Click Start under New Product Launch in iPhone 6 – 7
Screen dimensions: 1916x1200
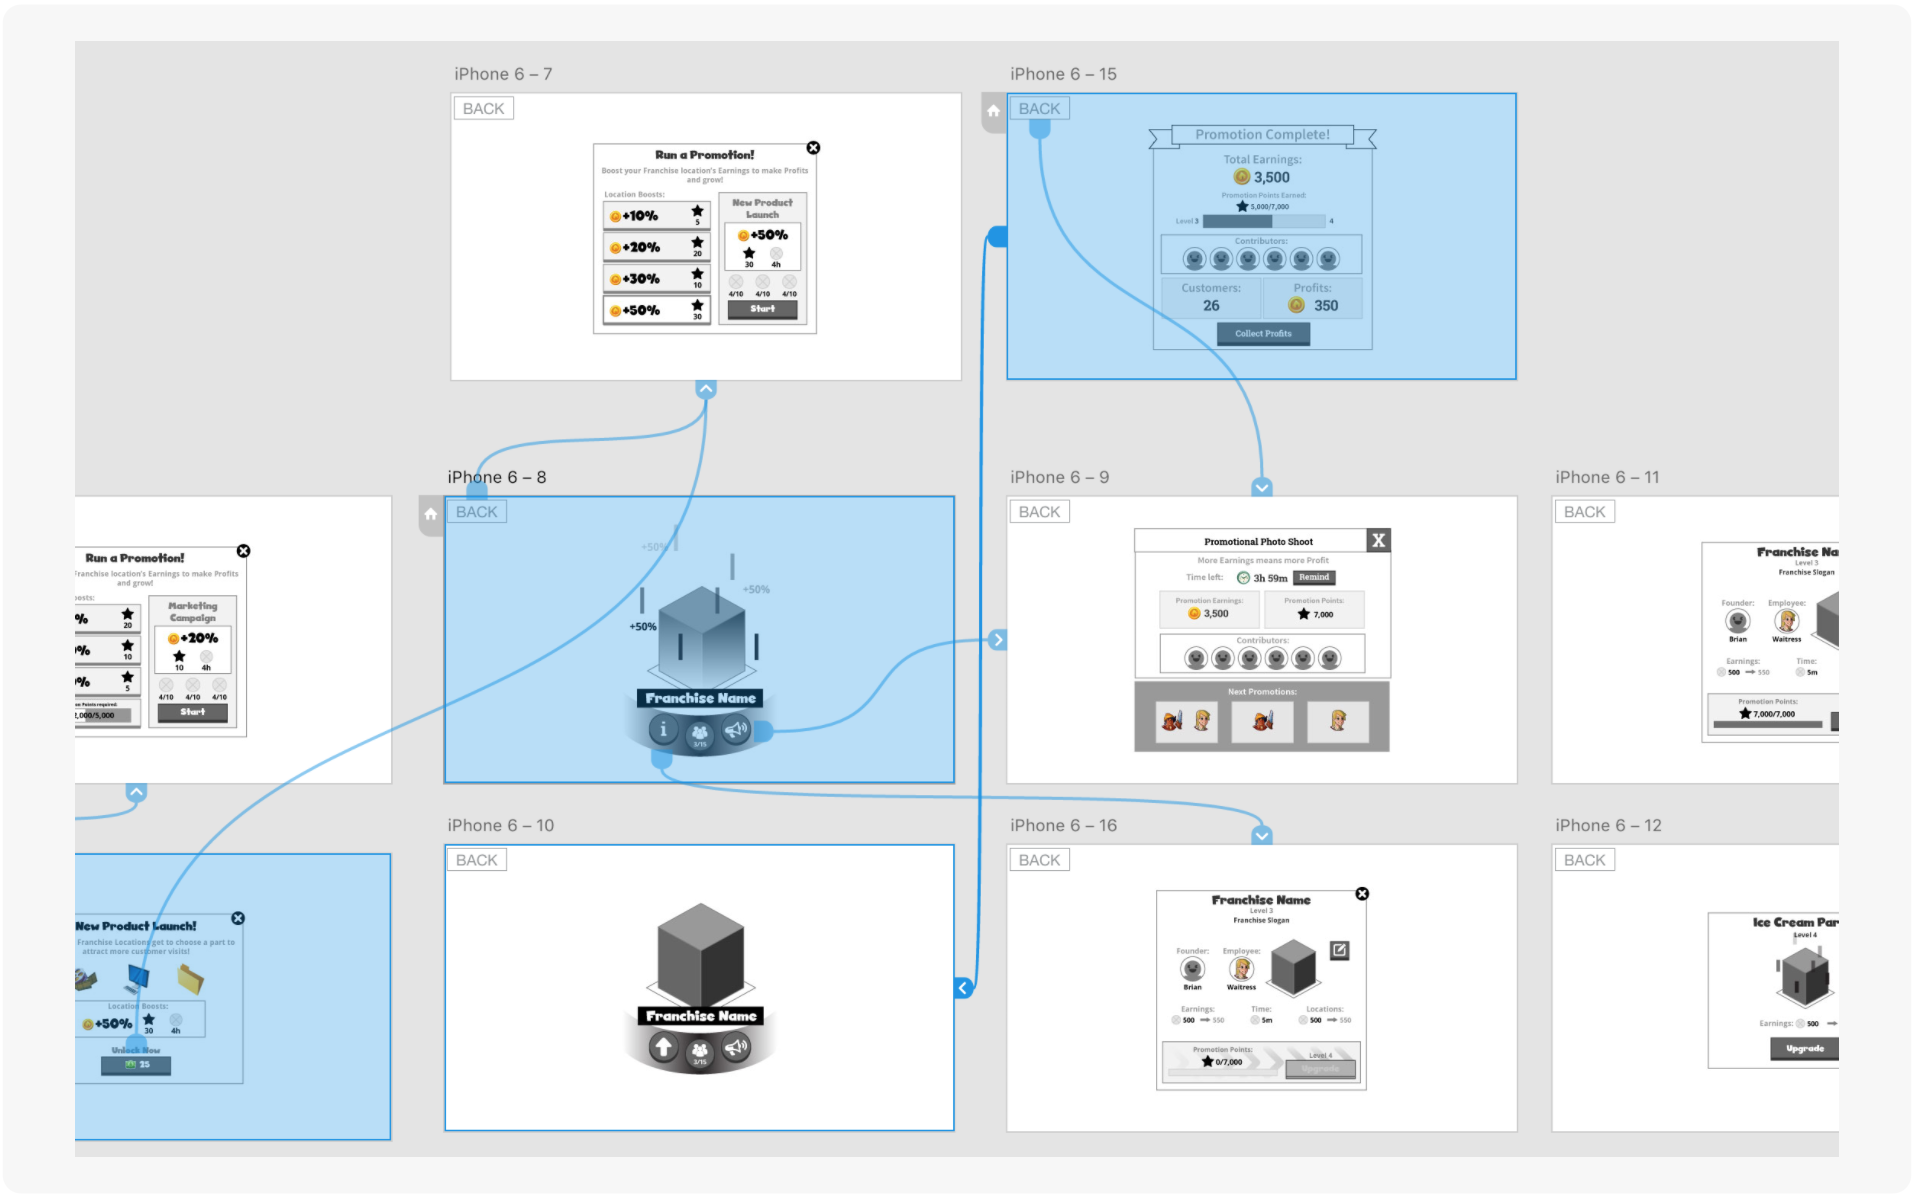pyautogui.click(x=762, y=309)
